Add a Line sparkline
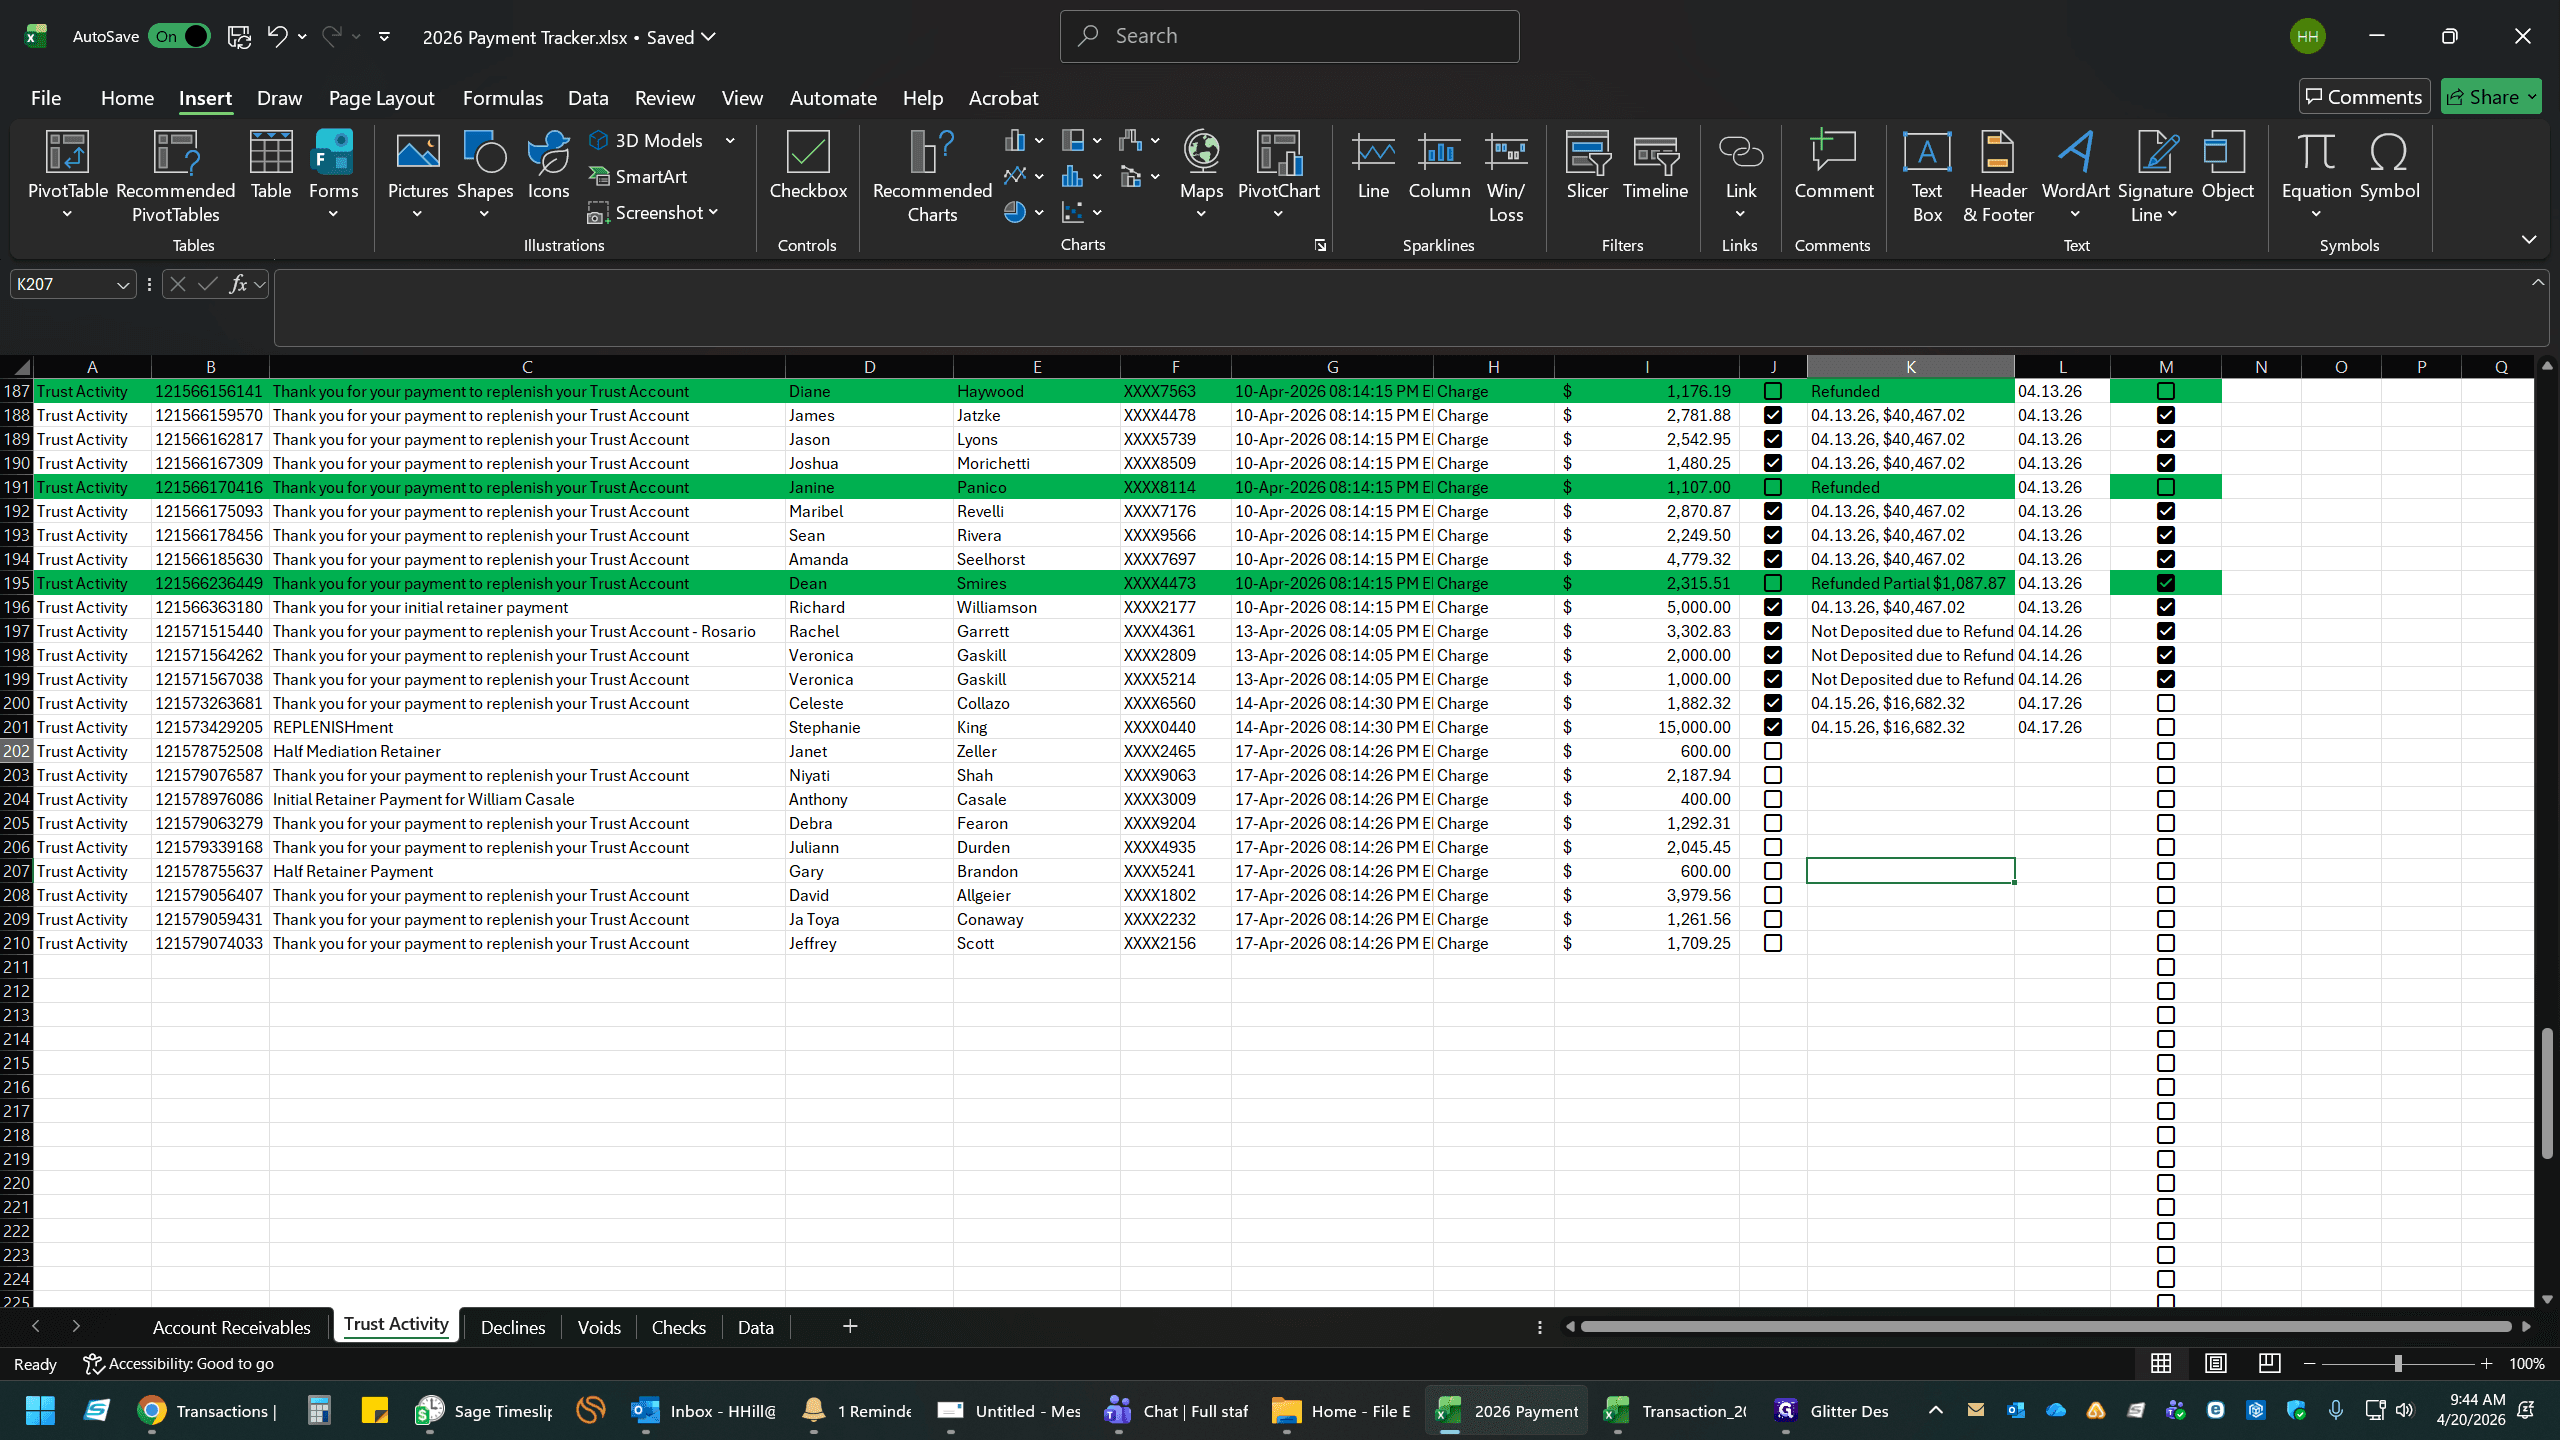The image size is (2560, 1440). click(1373, 165)
